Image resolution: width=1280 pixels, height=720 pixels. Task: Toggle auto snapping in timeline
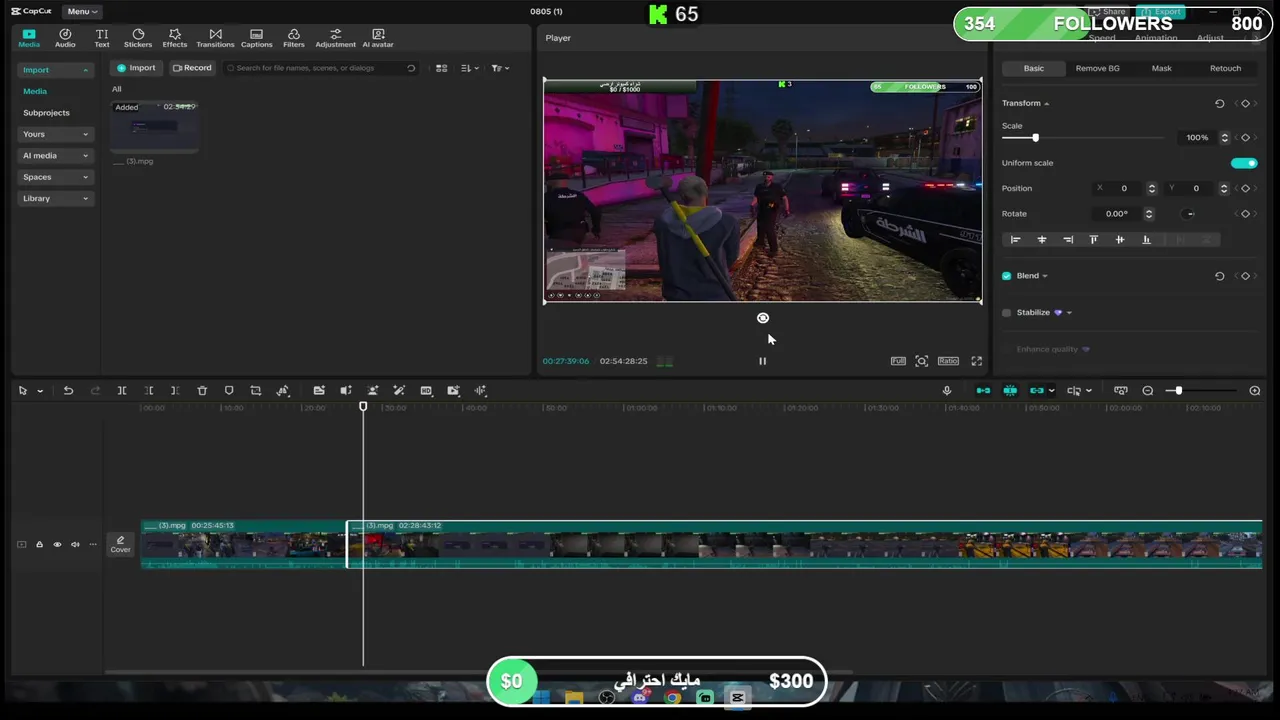pos(1010,391)
